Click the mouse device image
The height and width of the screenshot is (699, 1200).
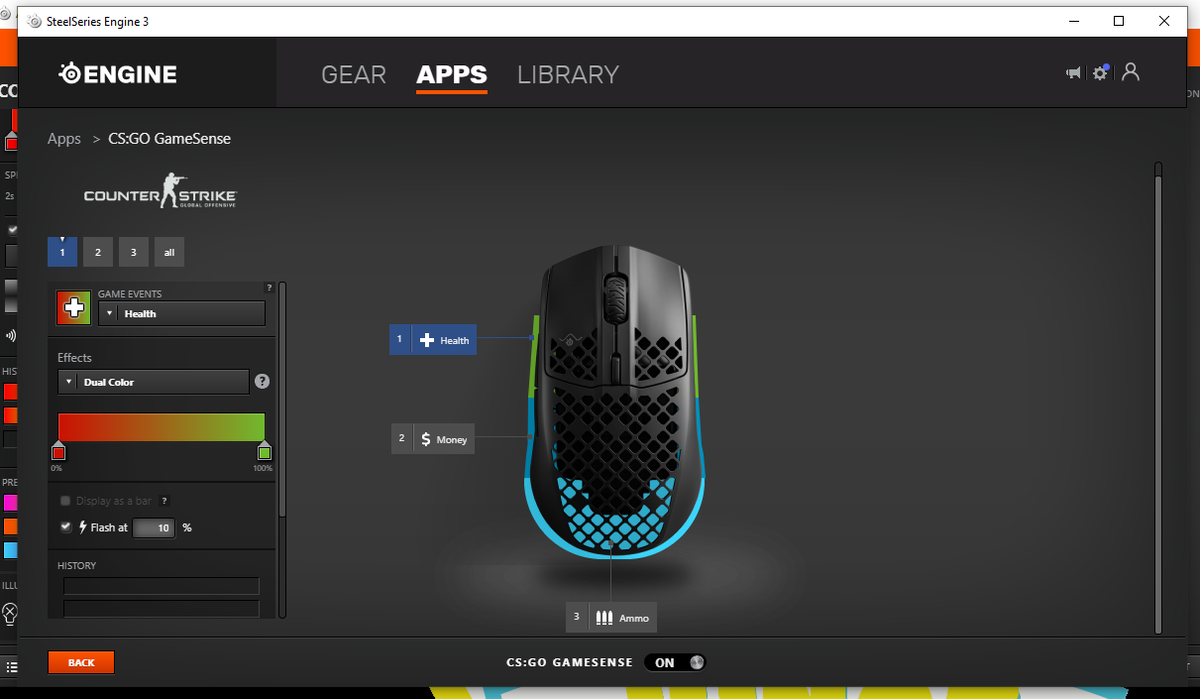click(x=617, y=400)
